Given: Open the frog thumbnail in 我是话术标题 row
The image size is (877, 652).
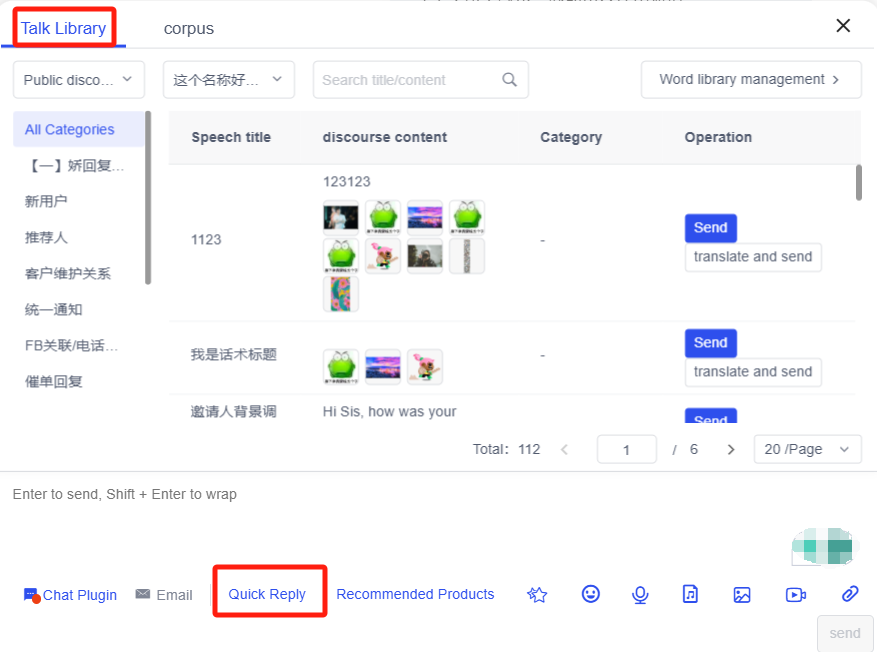Looking at the screenshot, I should point(341,367).
